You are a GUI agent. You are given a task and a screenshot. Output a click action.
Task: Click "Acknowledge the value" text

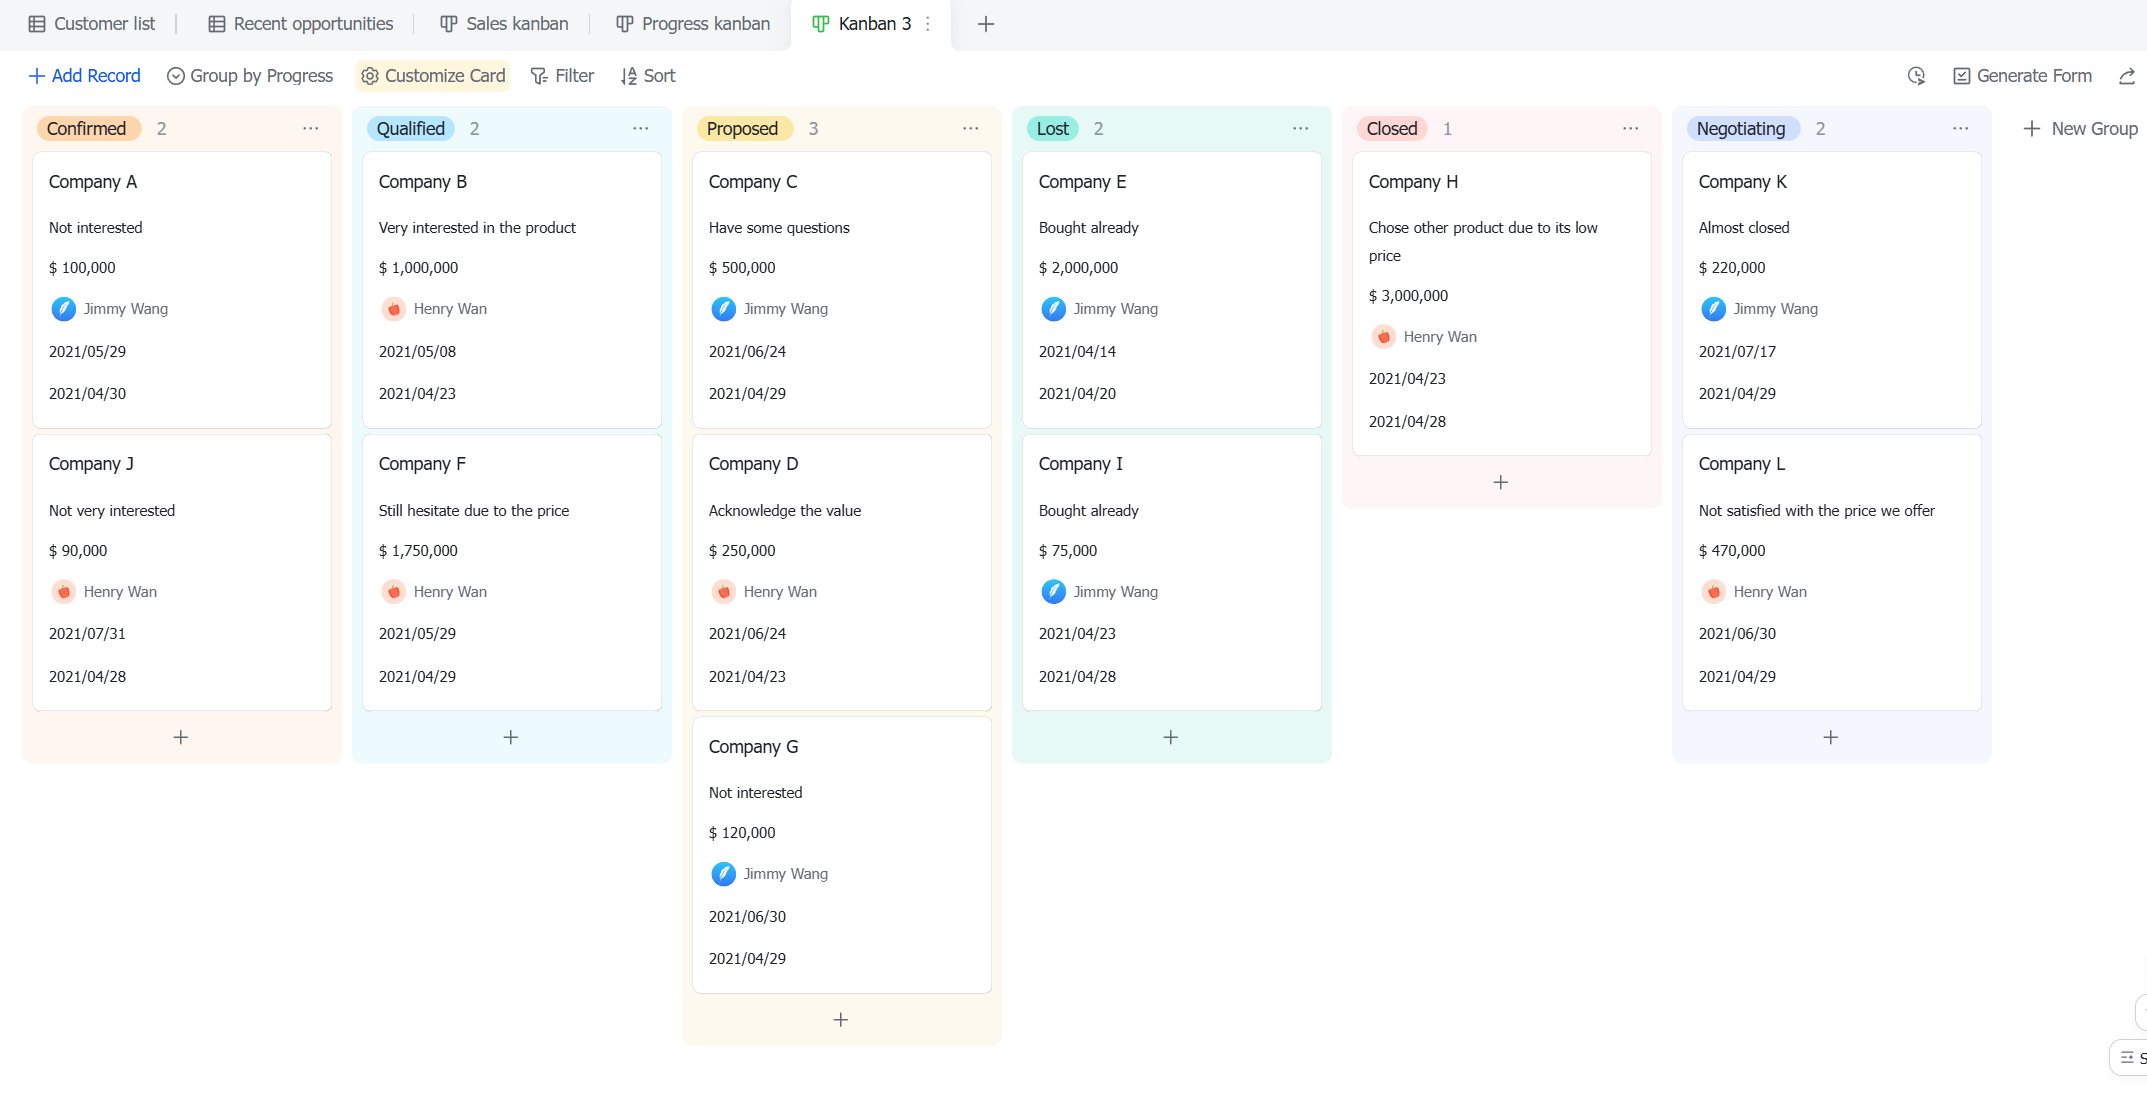click(x=785, y=511)
